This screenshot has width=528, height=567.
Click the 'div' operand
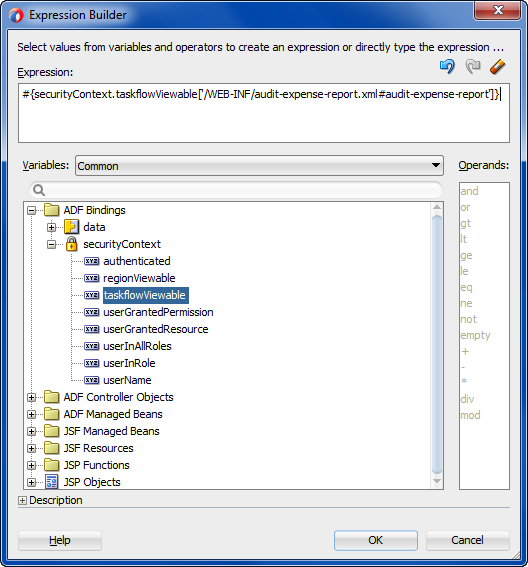click(467, 399)
